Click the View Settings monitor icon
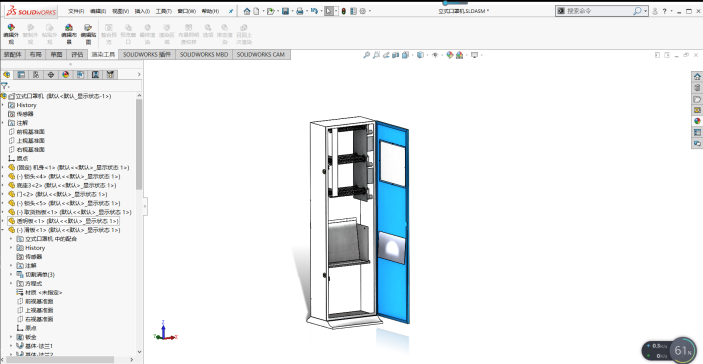 [x=474, y=55]
